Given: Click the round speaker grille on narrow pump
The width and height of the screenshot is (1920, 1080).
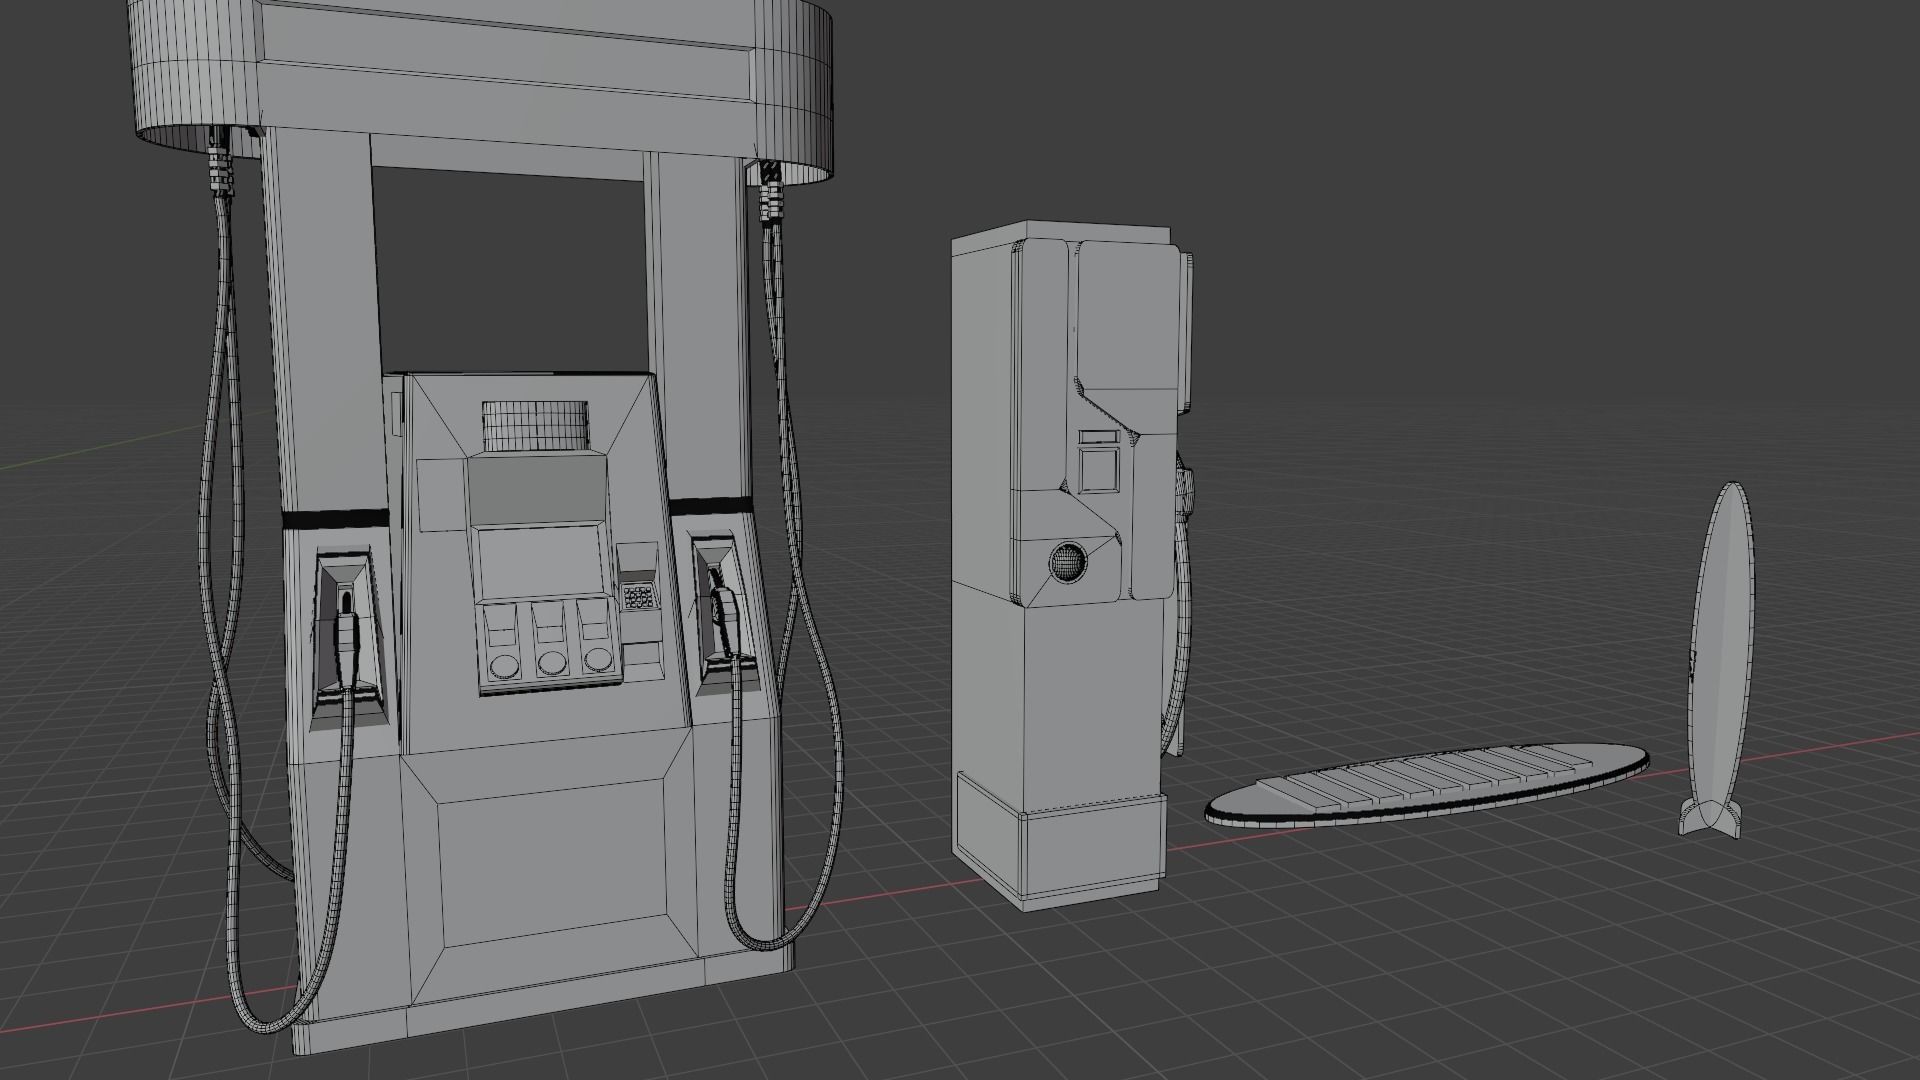Looking at the screenshot, I should 1068,563.
